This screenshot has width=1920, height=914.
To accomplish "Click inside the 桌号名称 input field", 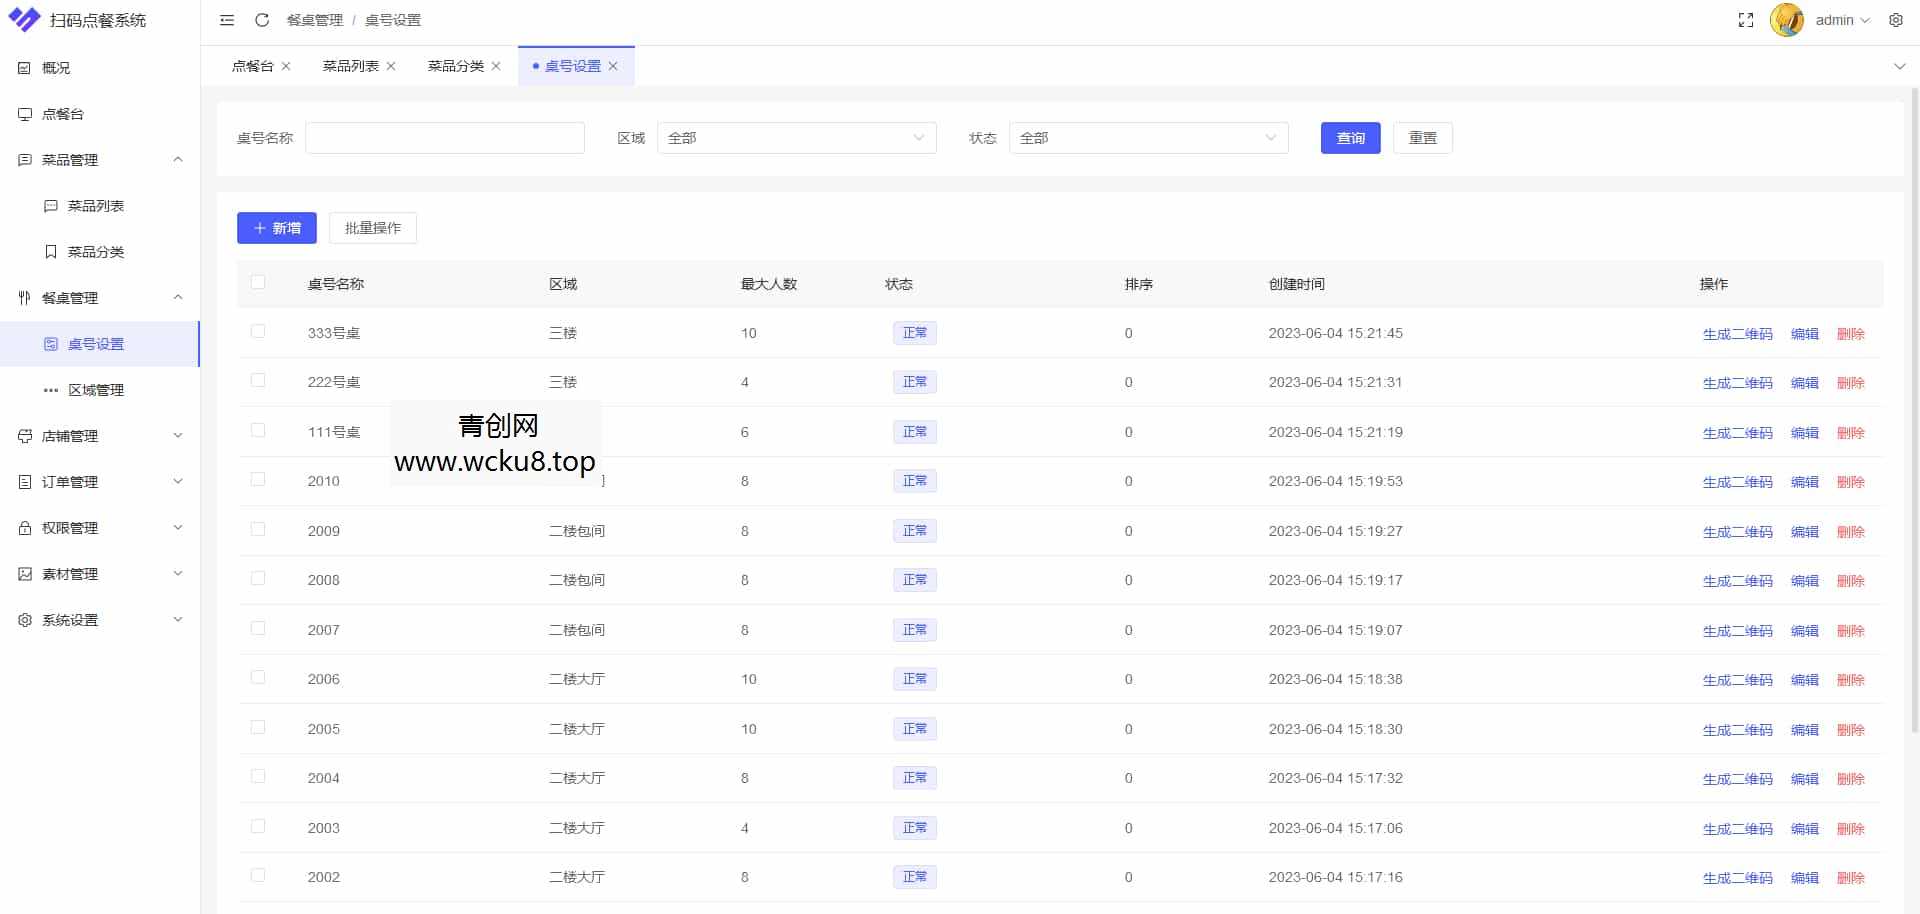I will [x=445, y=137].
